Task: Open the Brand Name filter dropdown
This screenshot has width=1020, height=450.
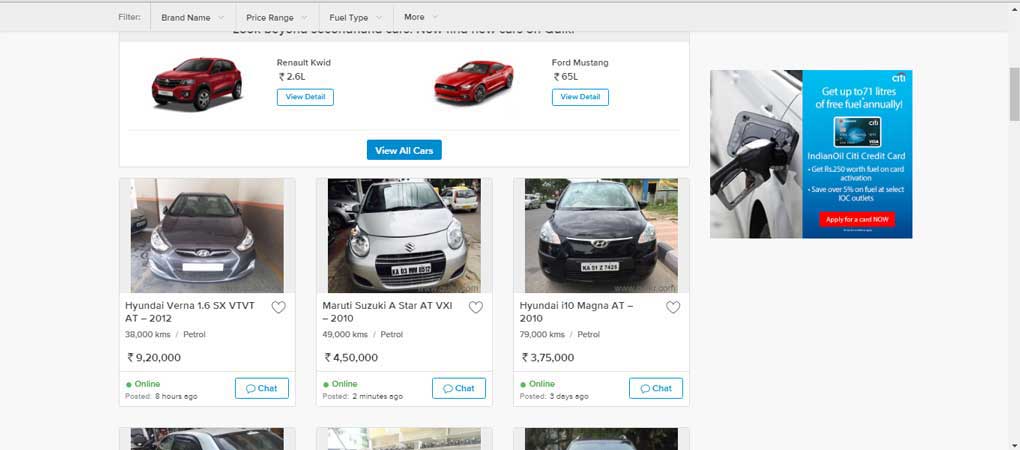Action: [193, 18]
